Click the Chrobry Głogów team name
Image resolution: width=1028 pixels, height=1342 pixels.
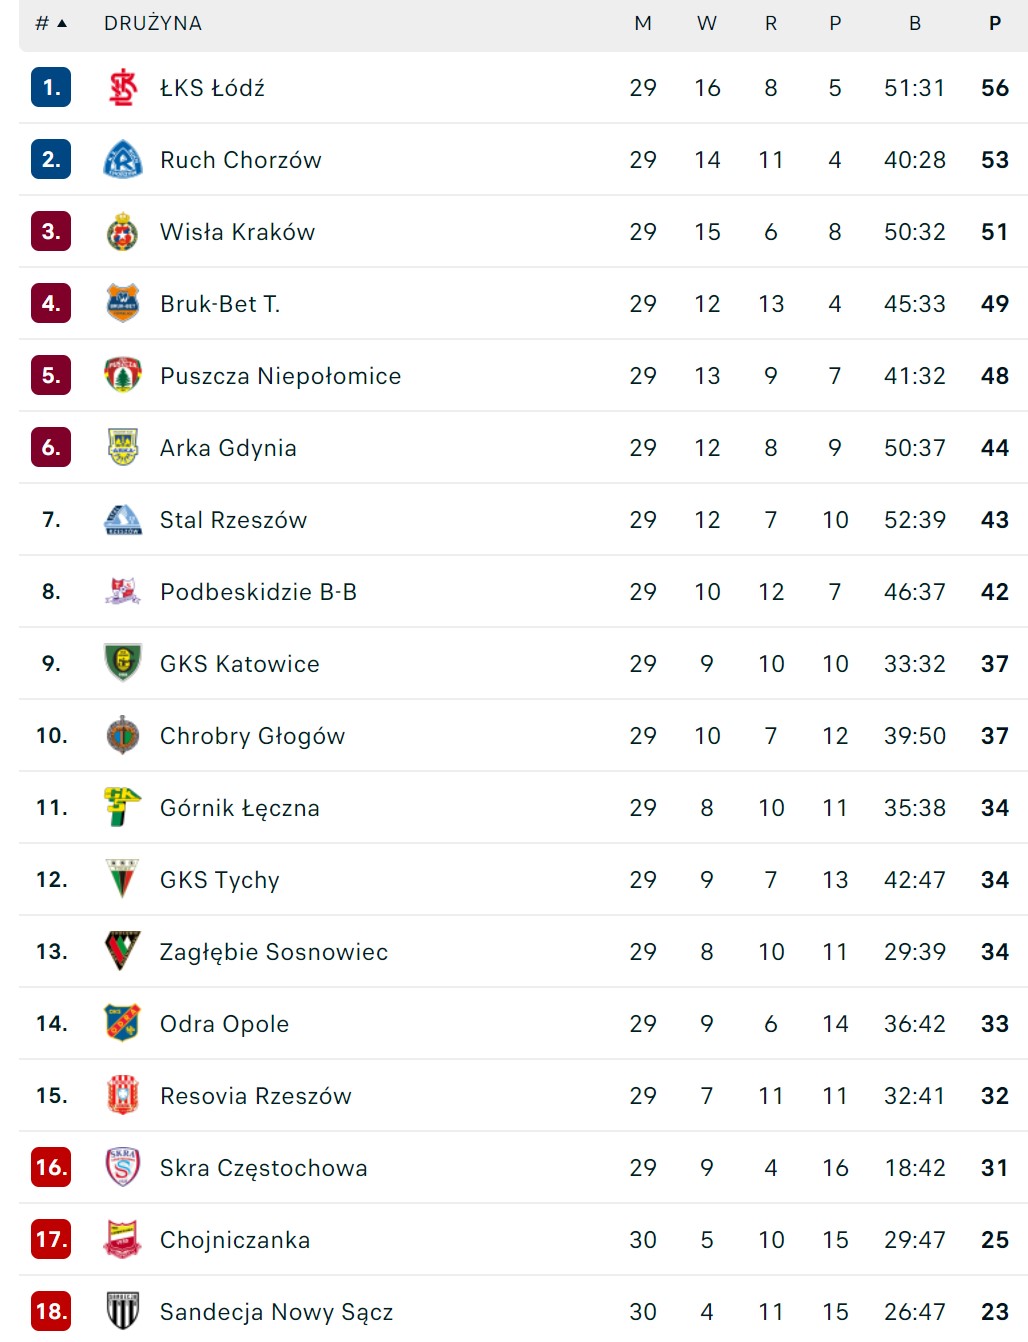(252, 736)
